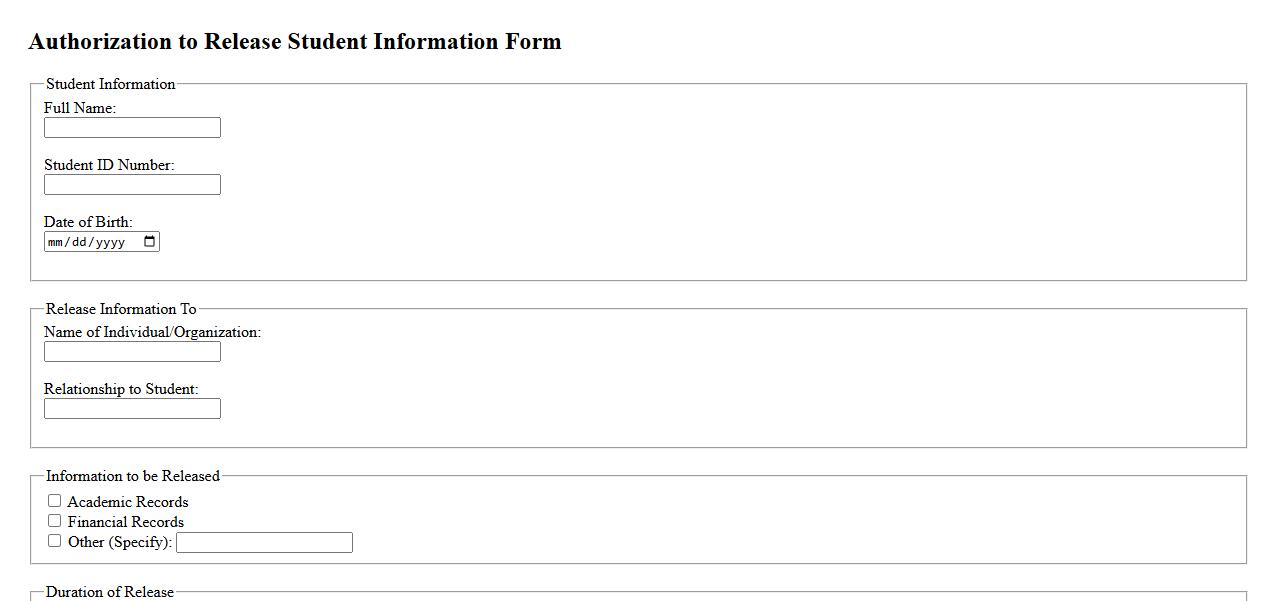Enable the Financial Records checkbox
The width and height of the screenshot is (1278, 601).
click(x=55, y=521)
